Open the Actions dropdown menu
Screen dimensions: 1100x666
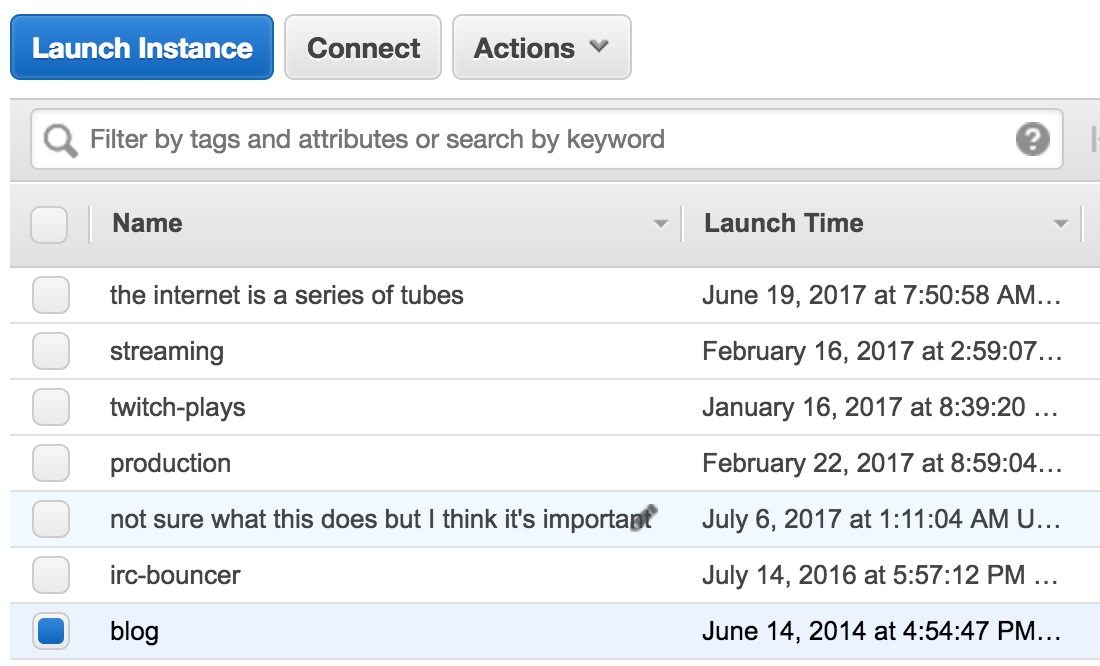[541, 47]
